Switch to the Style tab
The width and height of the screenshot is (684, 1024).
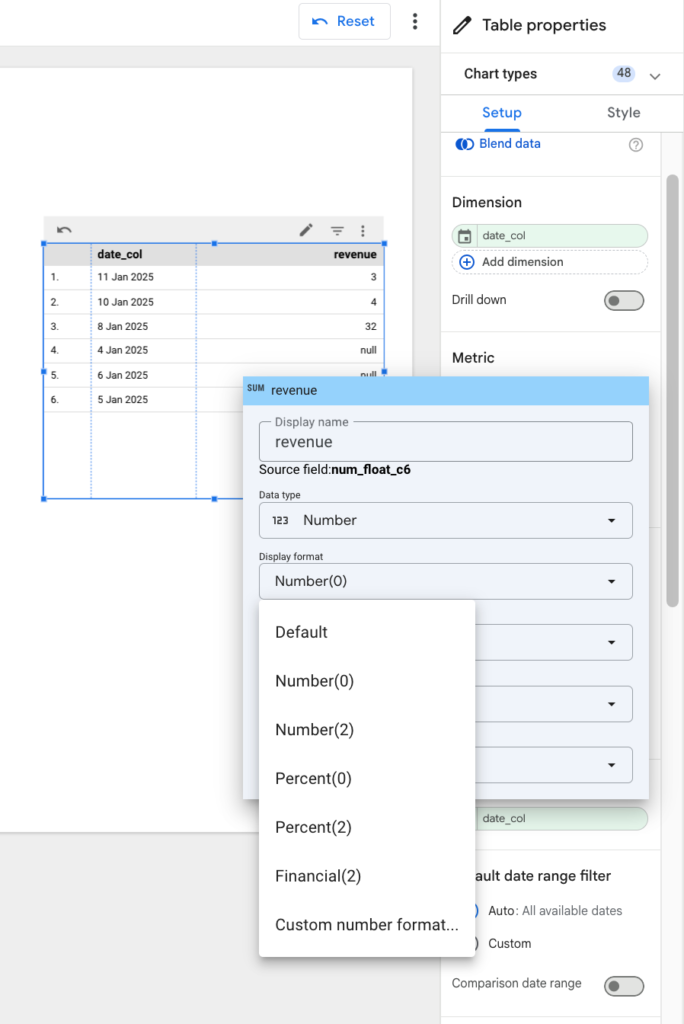pyautogui.click(x=623, y=113)
